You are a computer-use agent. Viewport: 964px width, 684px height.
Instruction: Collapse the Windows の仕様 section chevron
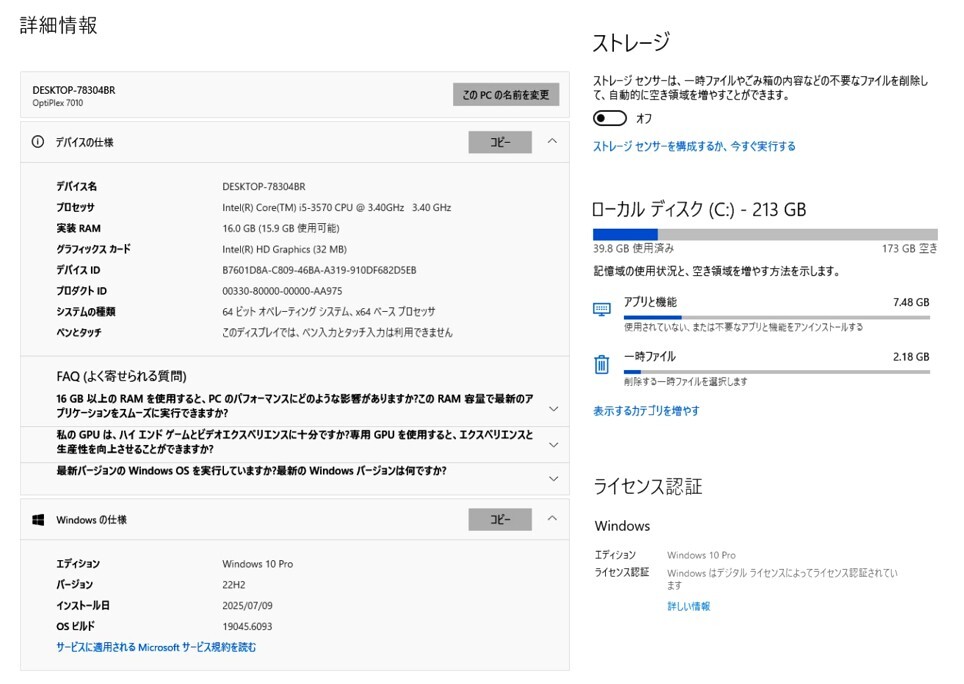[552, 519]
